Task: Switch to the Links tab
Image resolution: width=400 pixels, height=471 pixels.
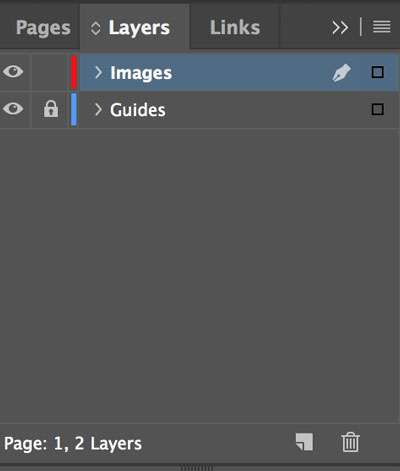Action: pos(235,27)
